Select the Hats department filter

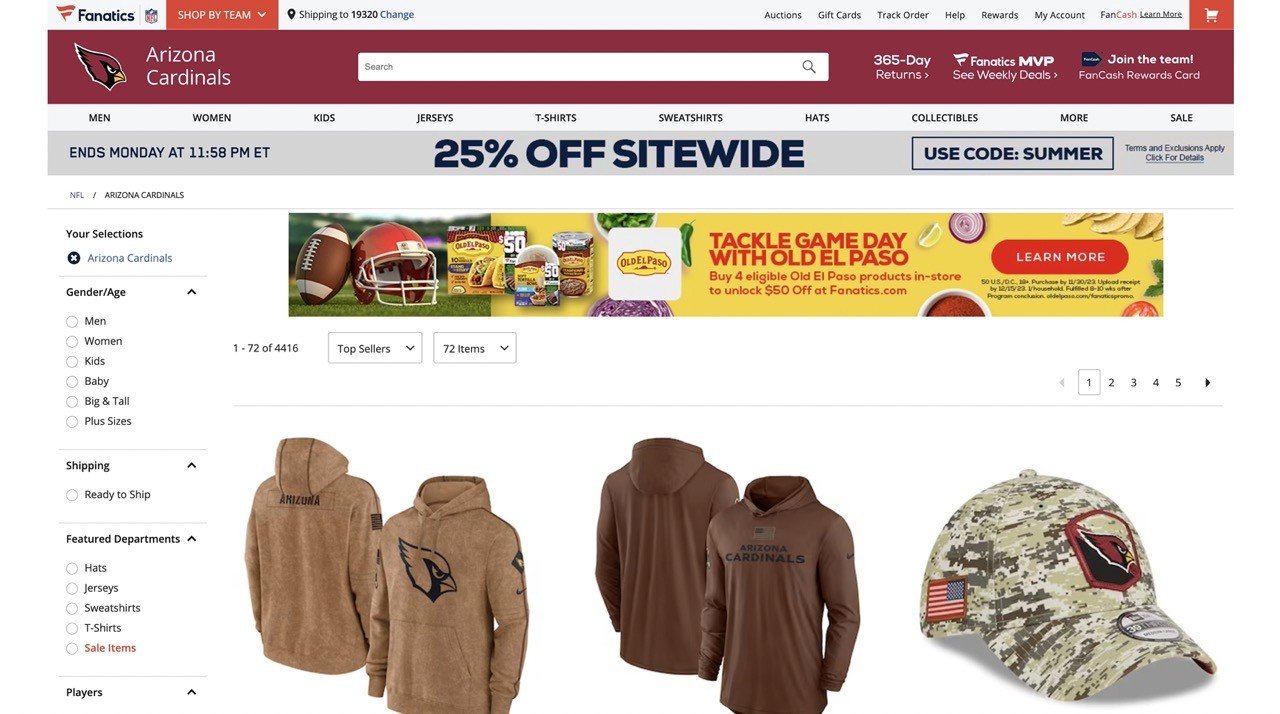pyautogui.click(x=72, y=568)
